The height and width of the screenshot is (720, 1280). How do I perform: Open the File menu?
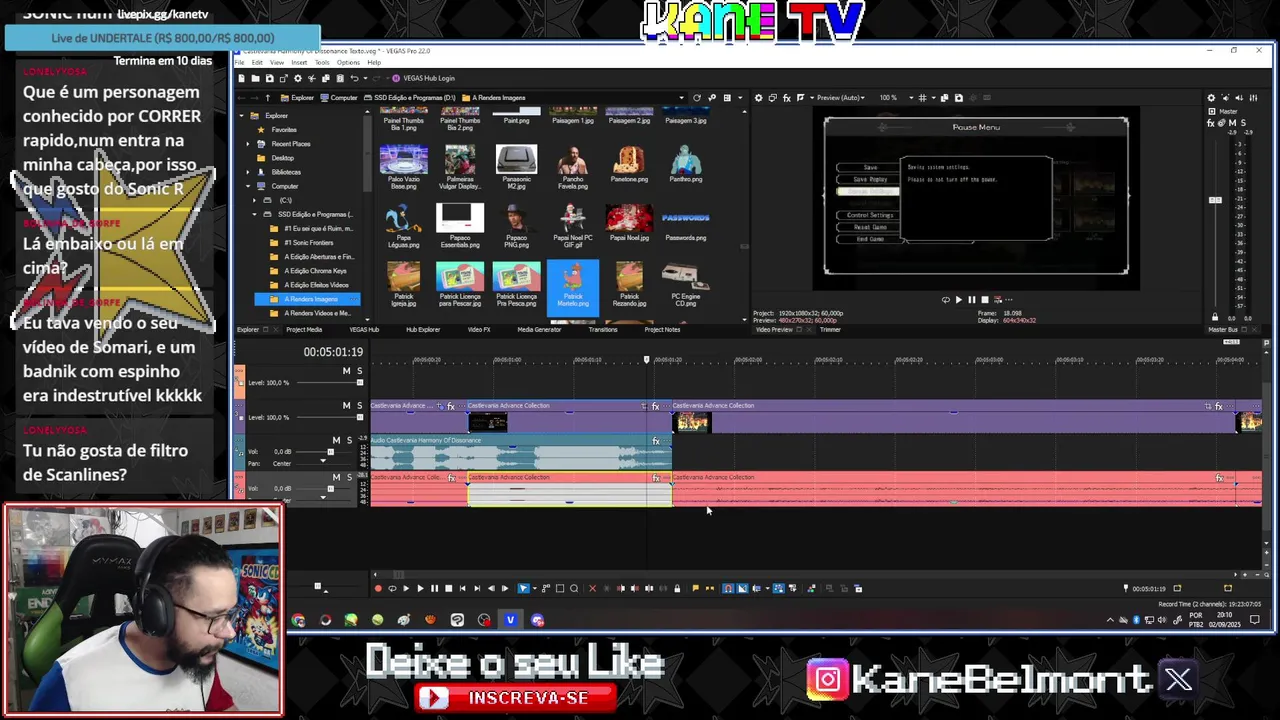point(239,63)
